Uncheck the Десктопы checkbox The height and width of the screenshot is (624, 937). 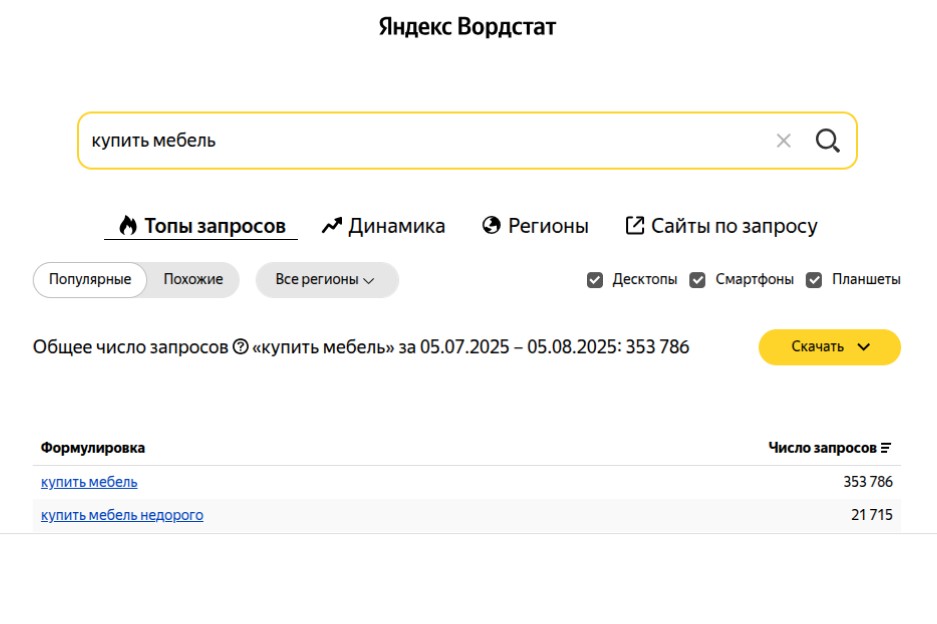pyautogui.click(x=595, y=280)
